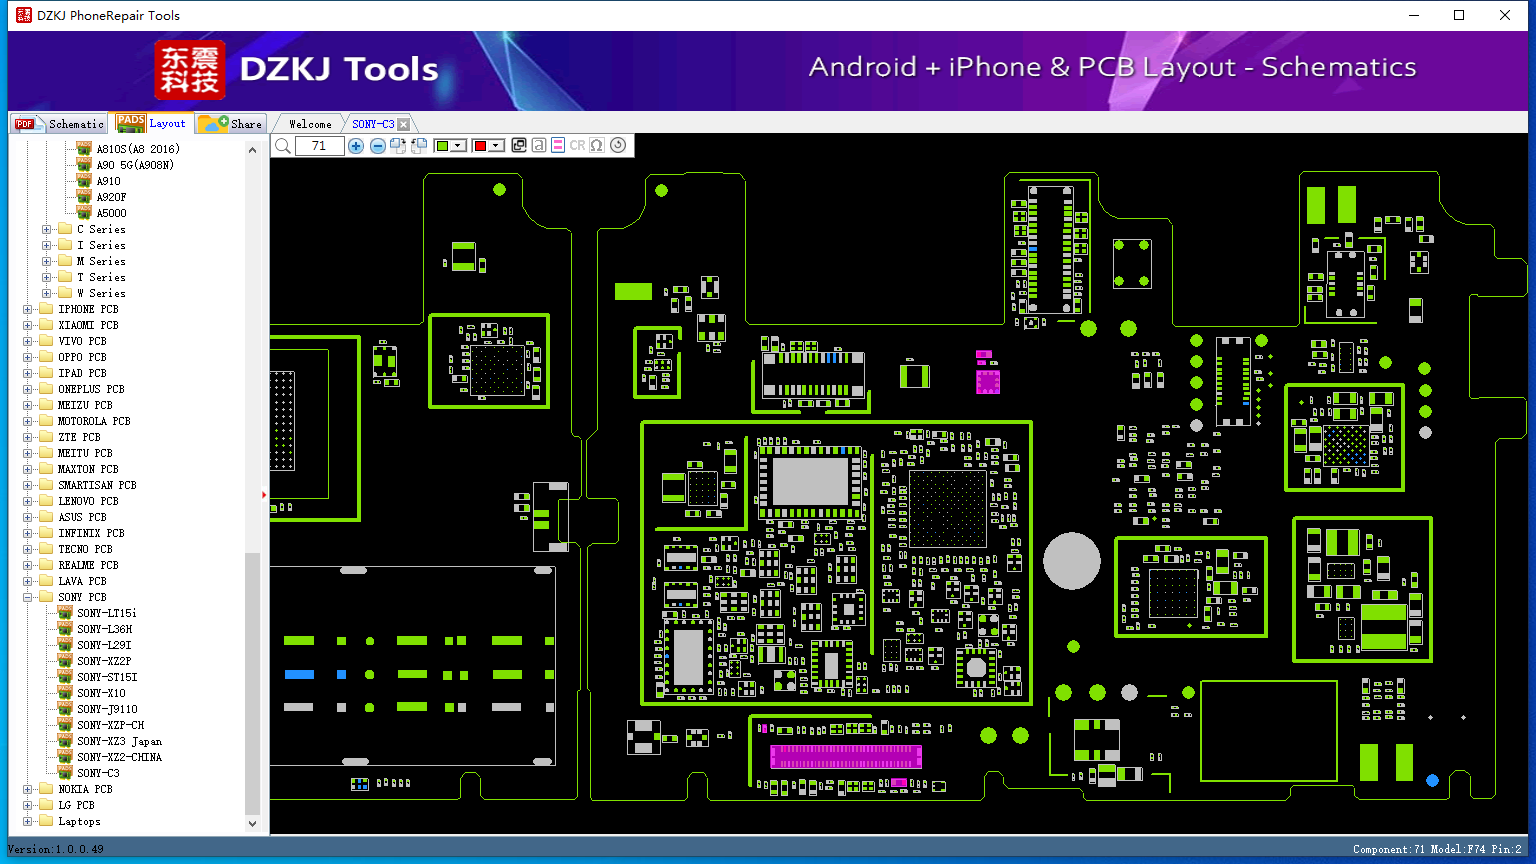Click the folder icon beside VIVO PCB
This screenshot has width=1536, height=864.
coord(46,341)
